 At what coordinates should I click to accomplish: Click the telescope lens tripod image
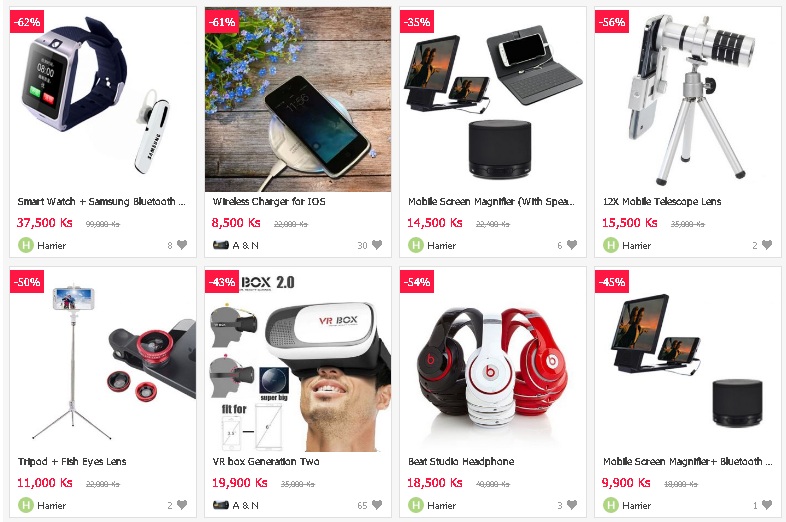click(x=688, y=99)
